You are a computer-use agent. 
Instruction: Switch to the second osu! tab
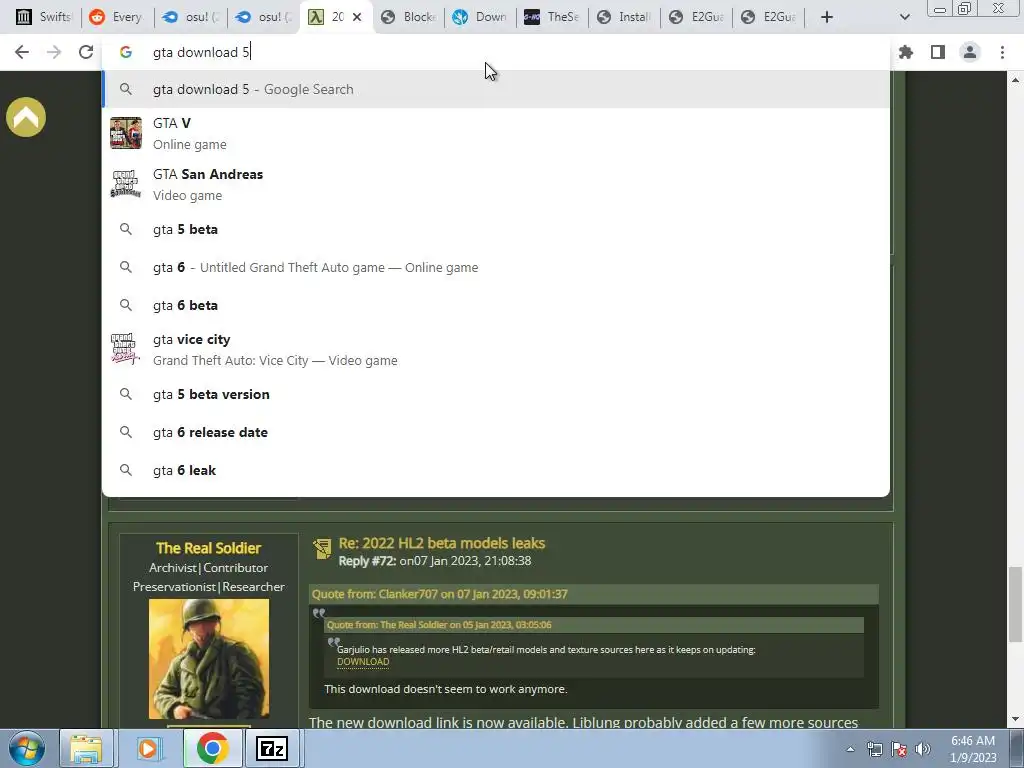coord(263,17)
